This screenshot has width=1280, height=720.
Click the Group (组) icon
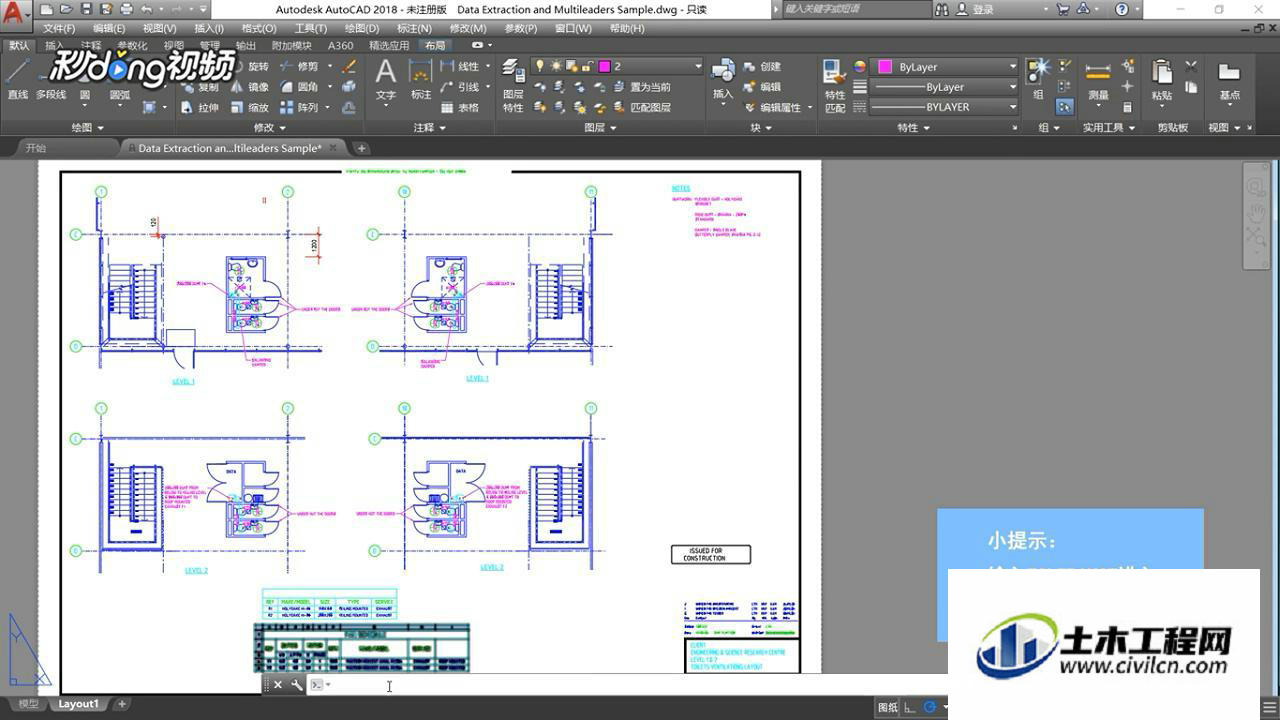(1038, 79)
